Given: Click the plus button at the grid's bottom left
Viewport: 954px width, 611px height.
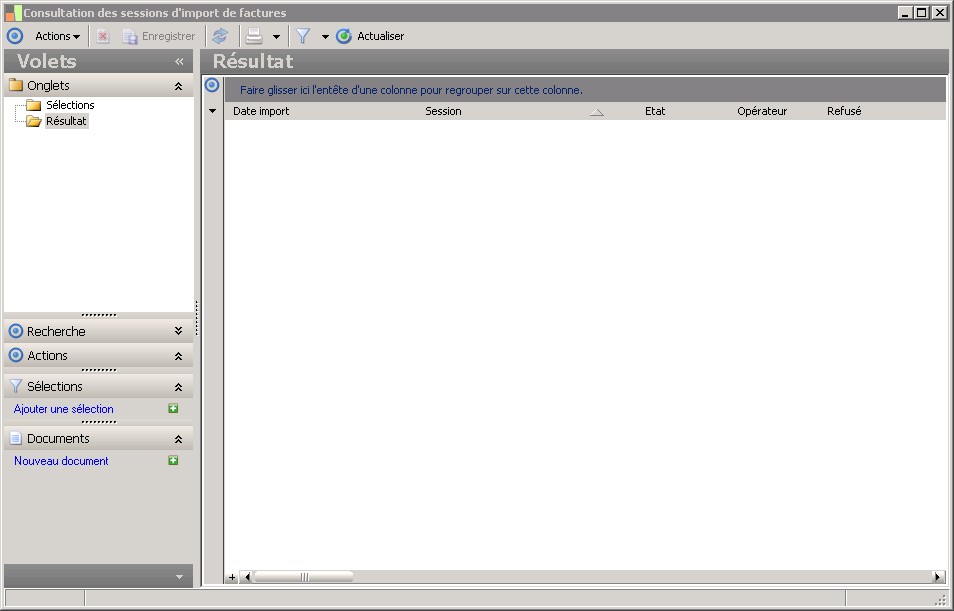Looking at the screenshot, I should coord(232,577).
